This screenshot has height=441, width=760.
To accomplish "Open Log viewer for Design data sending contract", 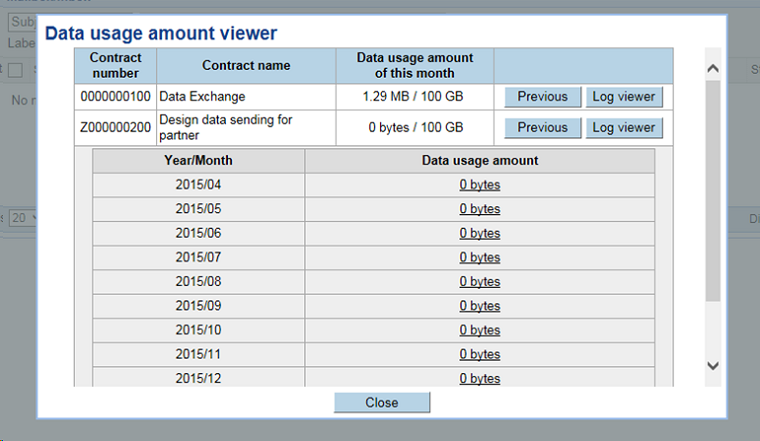I will (623, 127).
